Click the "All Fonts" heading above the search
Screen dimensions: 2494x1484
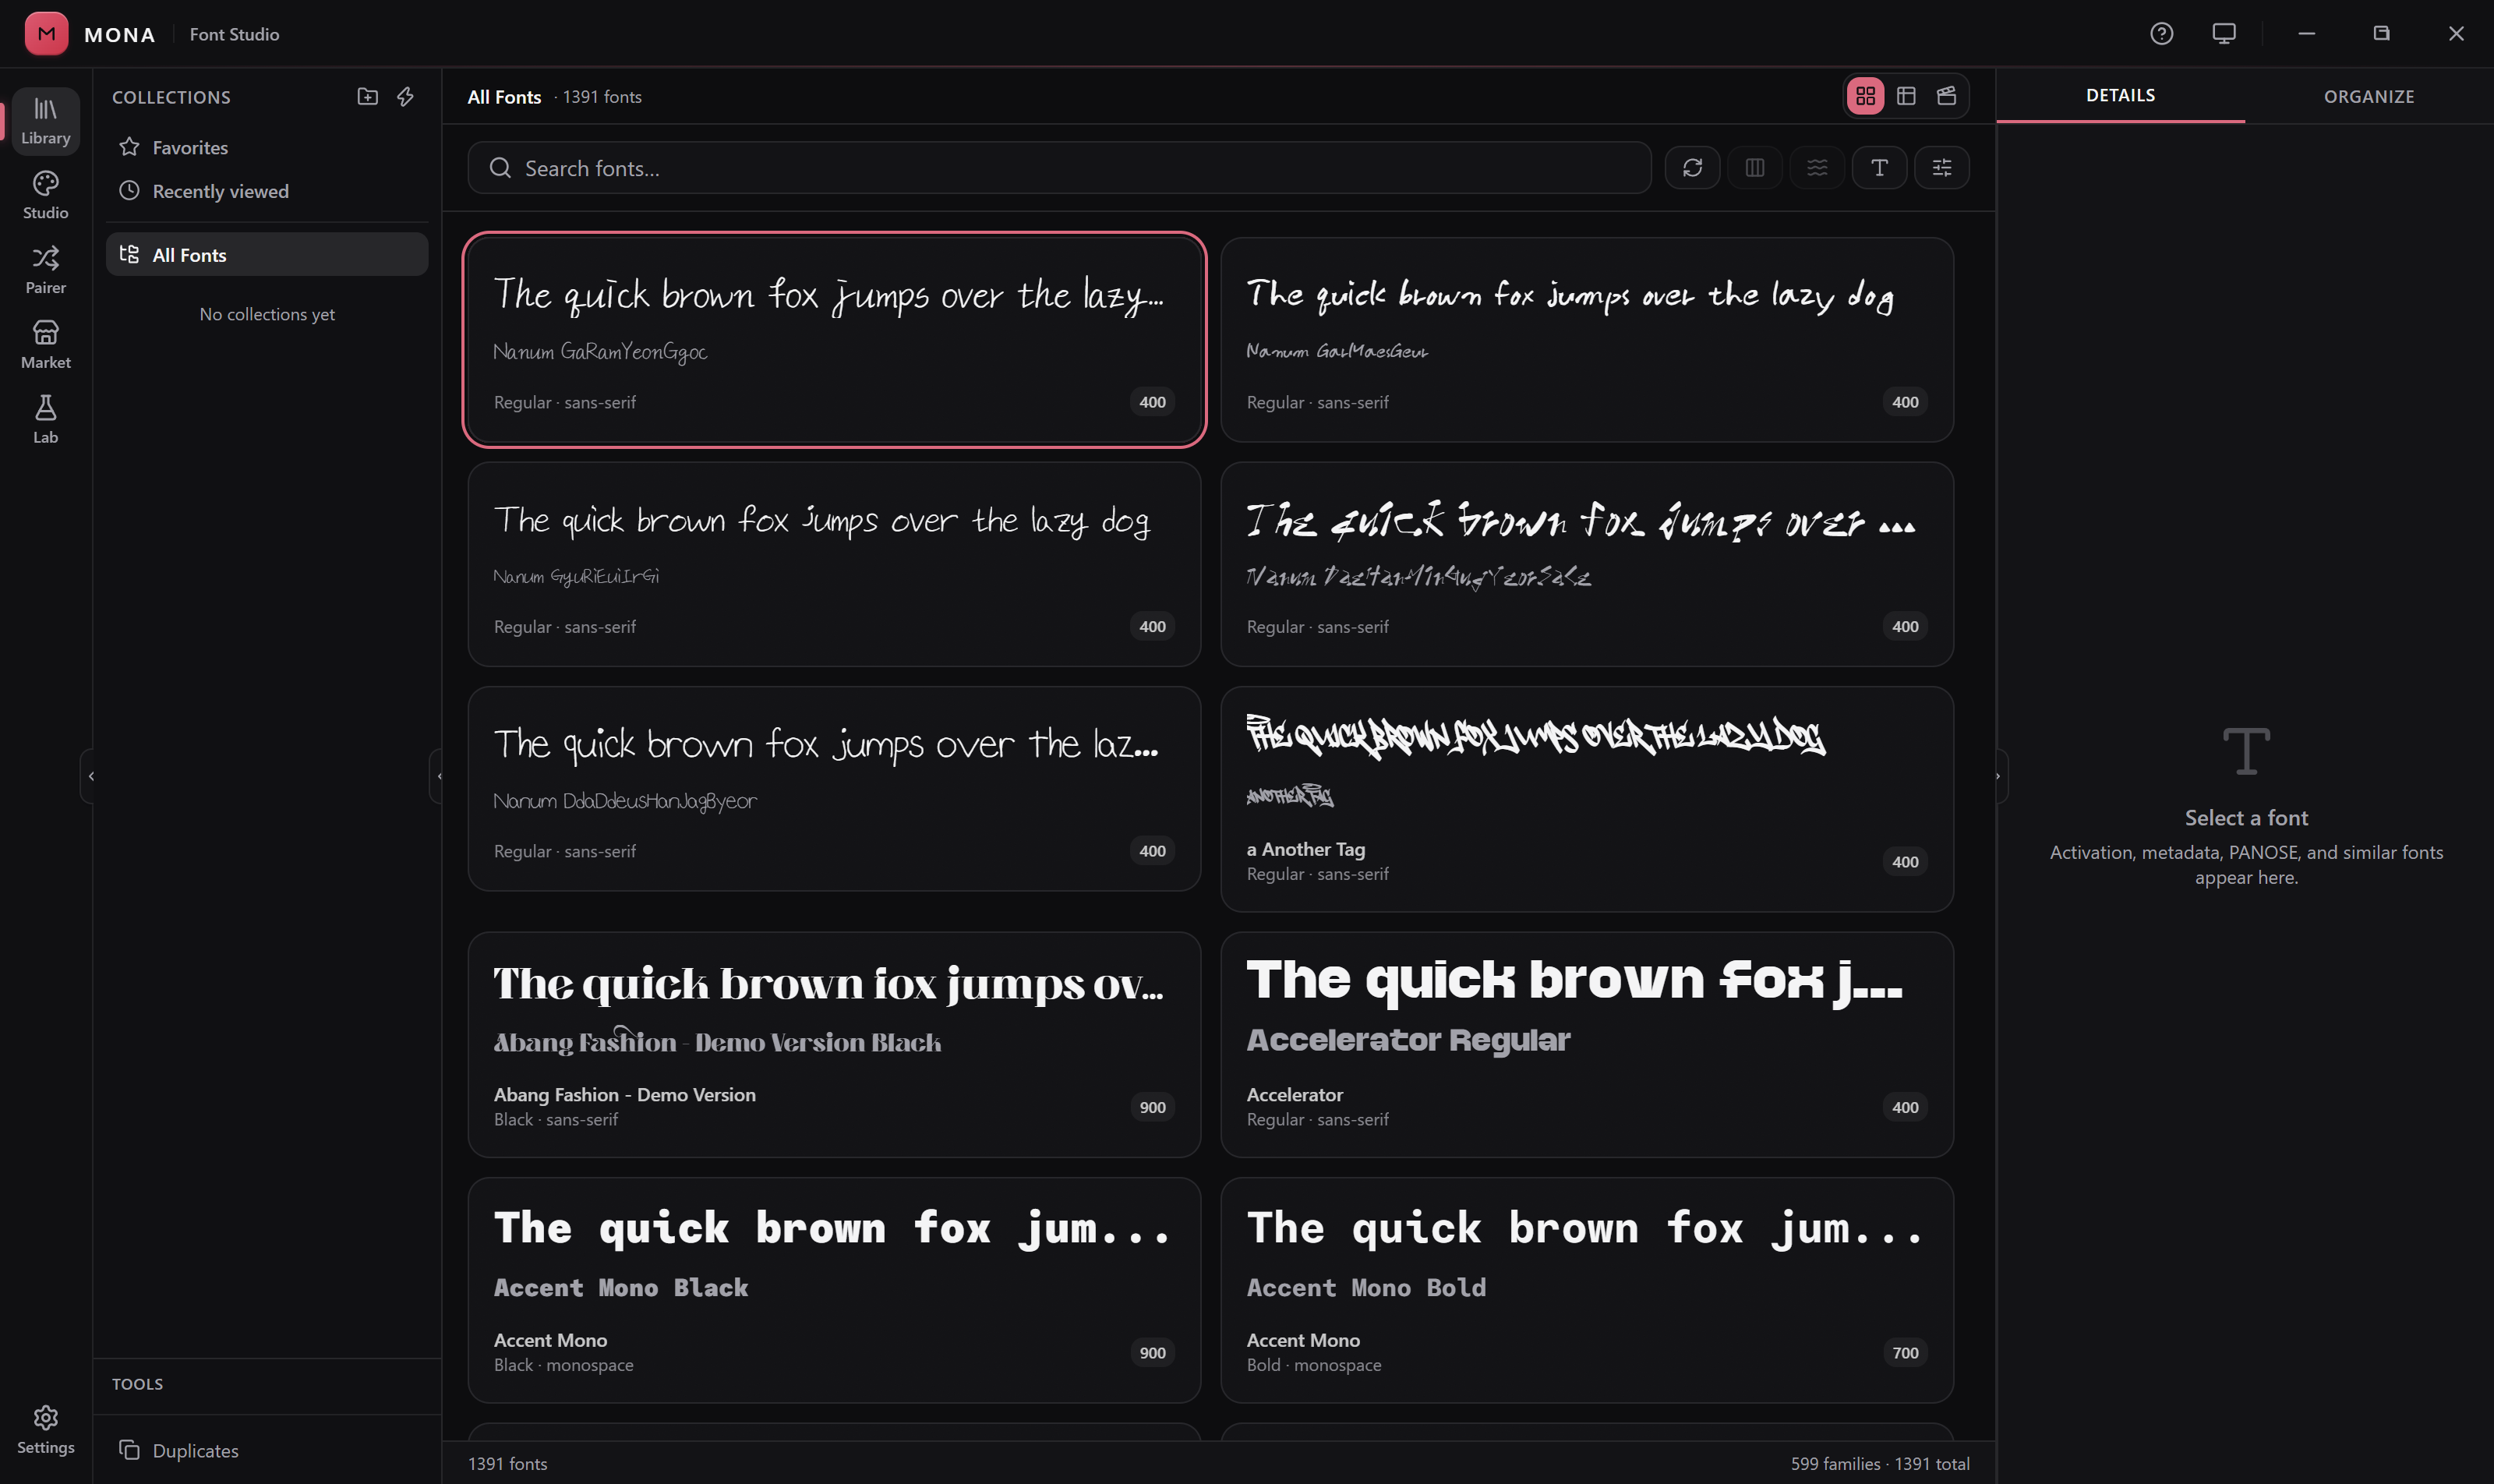(504, 97)
